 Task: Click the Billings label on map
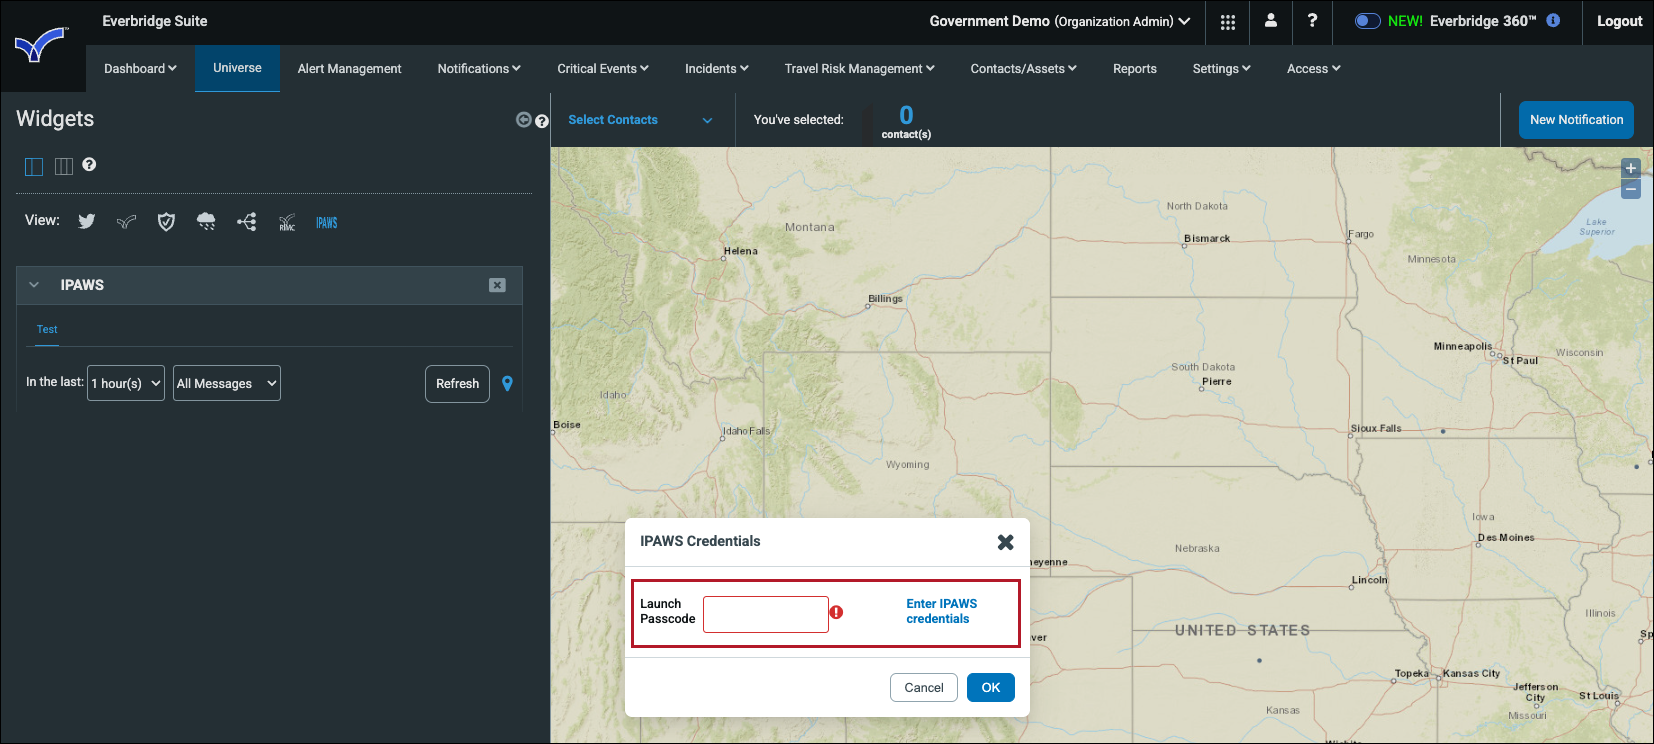pos(885,299)
